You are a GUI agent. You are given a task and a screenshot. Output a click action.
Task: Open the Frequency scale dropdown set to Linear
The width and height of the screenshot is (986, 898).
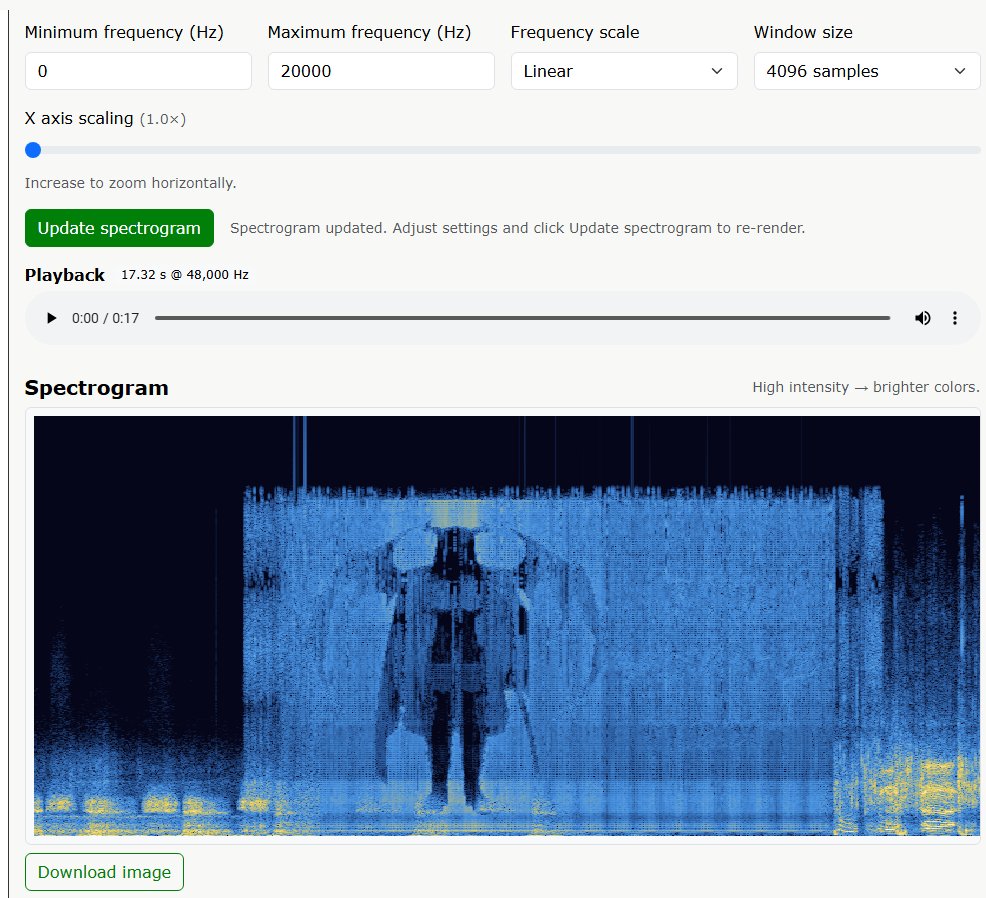pos(624,71)
